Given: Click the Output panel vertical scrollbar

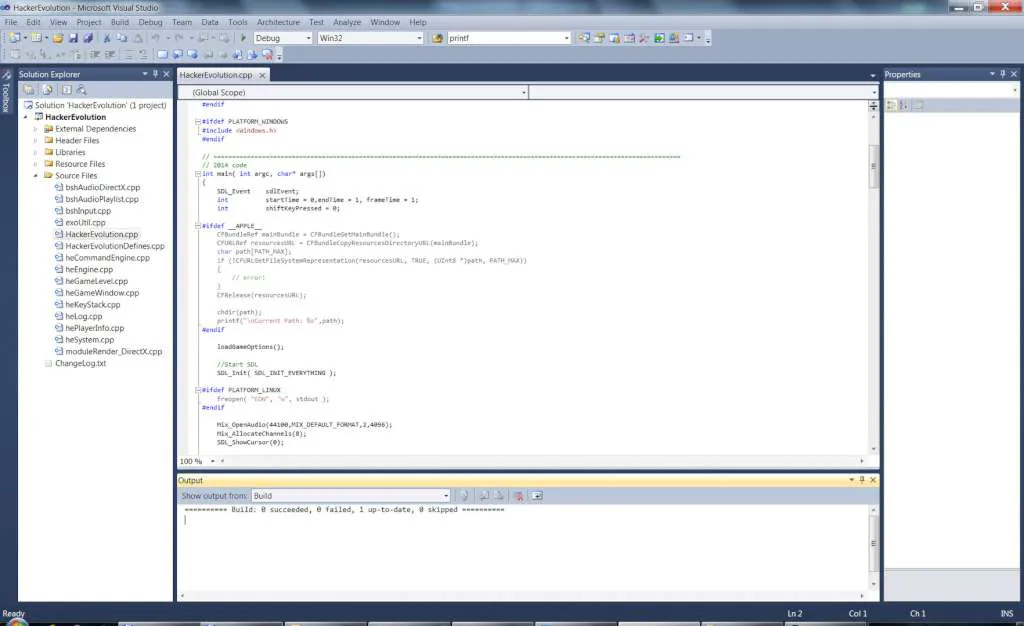Looking at the screenshot, I should 873,544.
